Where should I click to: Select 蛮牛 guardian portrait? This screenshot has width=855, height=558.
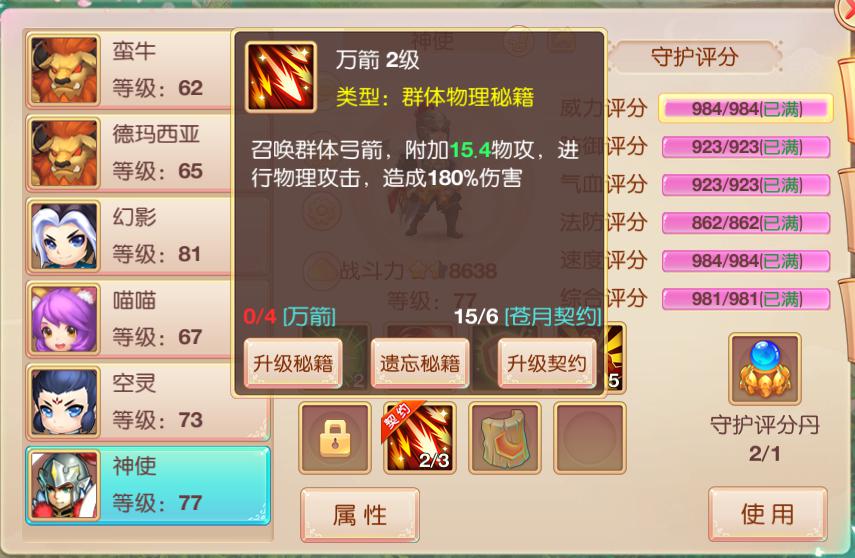(64, 70)
